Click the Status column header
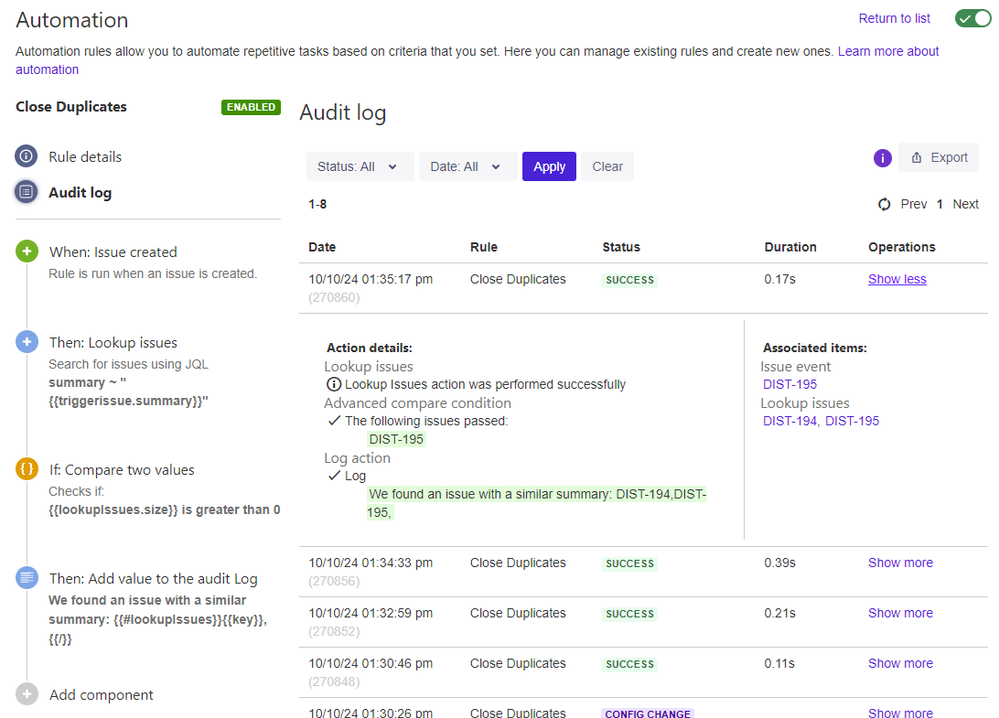The height and width of the screenshot is (718, 999). [621, 247]
